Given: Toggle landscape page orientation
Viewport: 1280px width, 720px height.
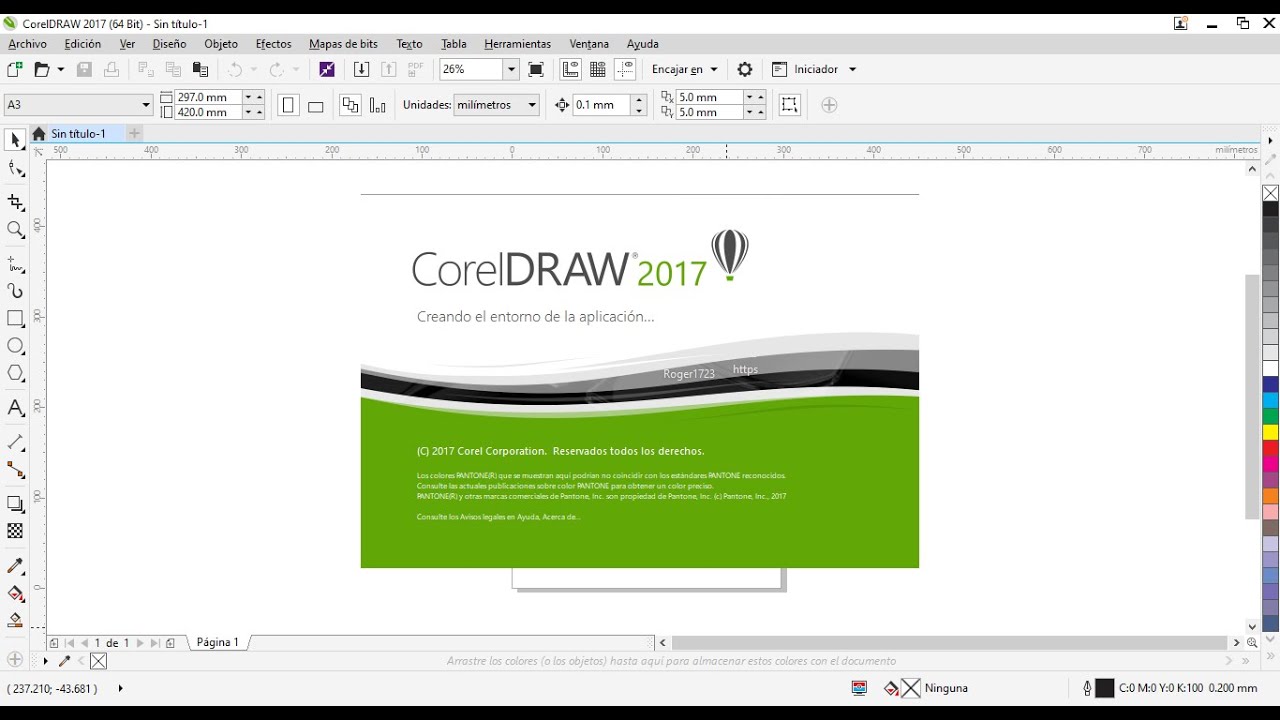Looking at the screenshot, I should click(x=315, y=105).
